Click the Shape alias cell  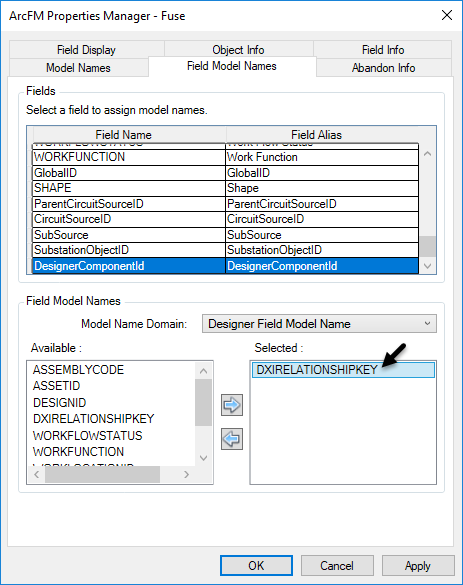point(322,188)
